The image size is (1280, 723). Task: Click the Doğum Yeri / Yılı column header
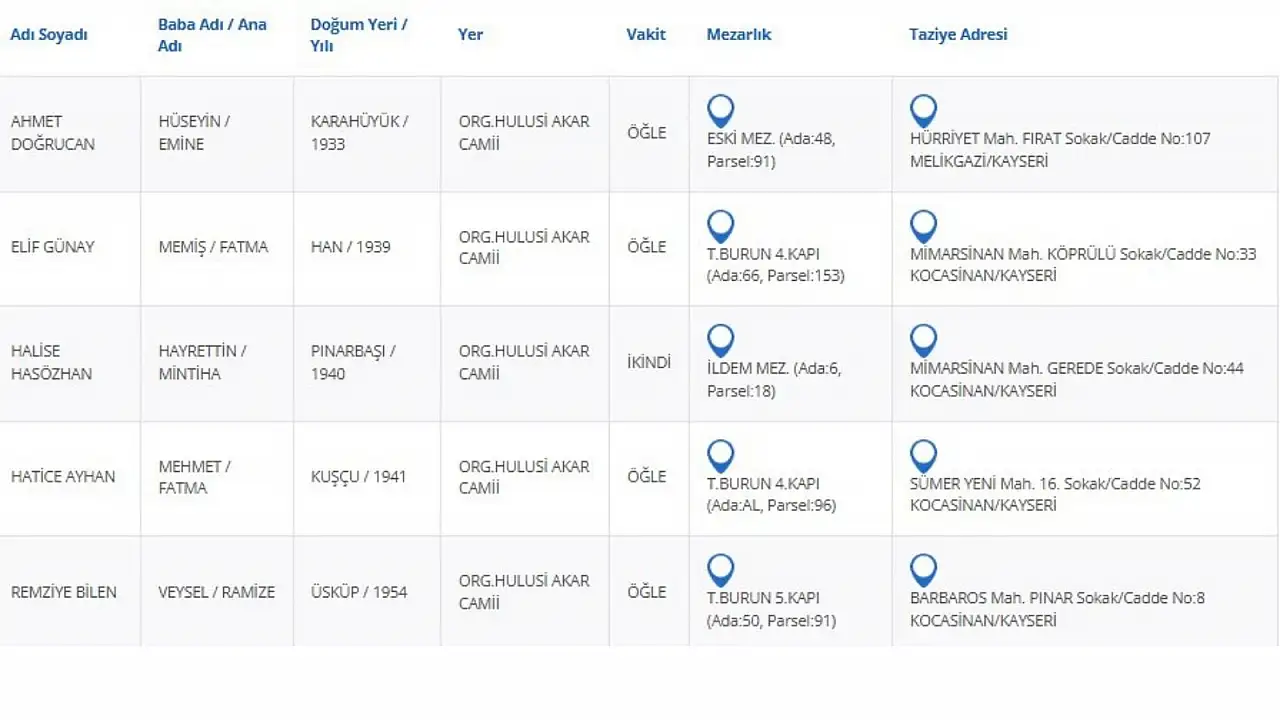(x=359, y=34)
